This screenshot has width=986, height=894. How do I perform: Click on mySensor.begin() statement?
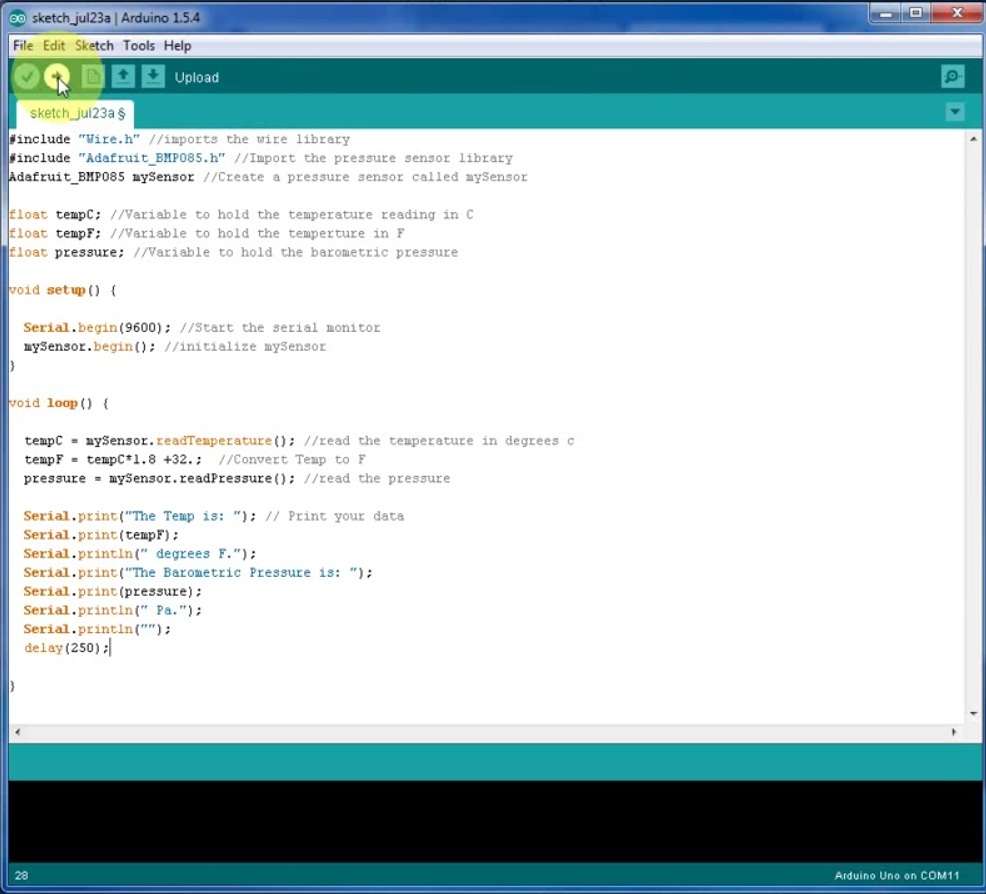(89, 346)
